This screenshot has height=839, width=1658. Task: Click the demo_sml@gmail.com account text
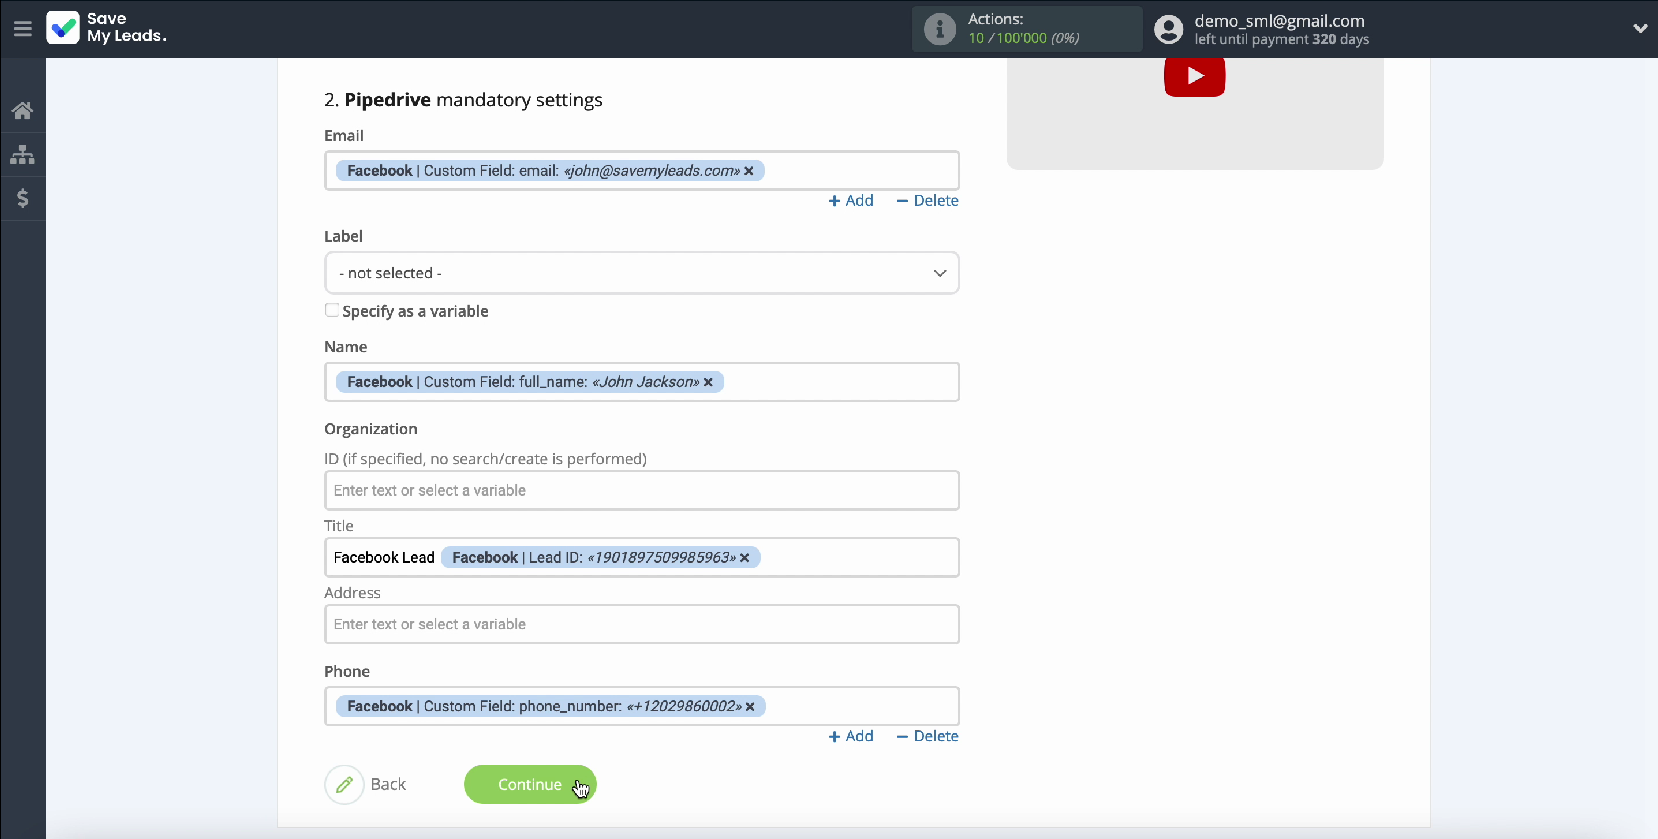point(1279,21)
